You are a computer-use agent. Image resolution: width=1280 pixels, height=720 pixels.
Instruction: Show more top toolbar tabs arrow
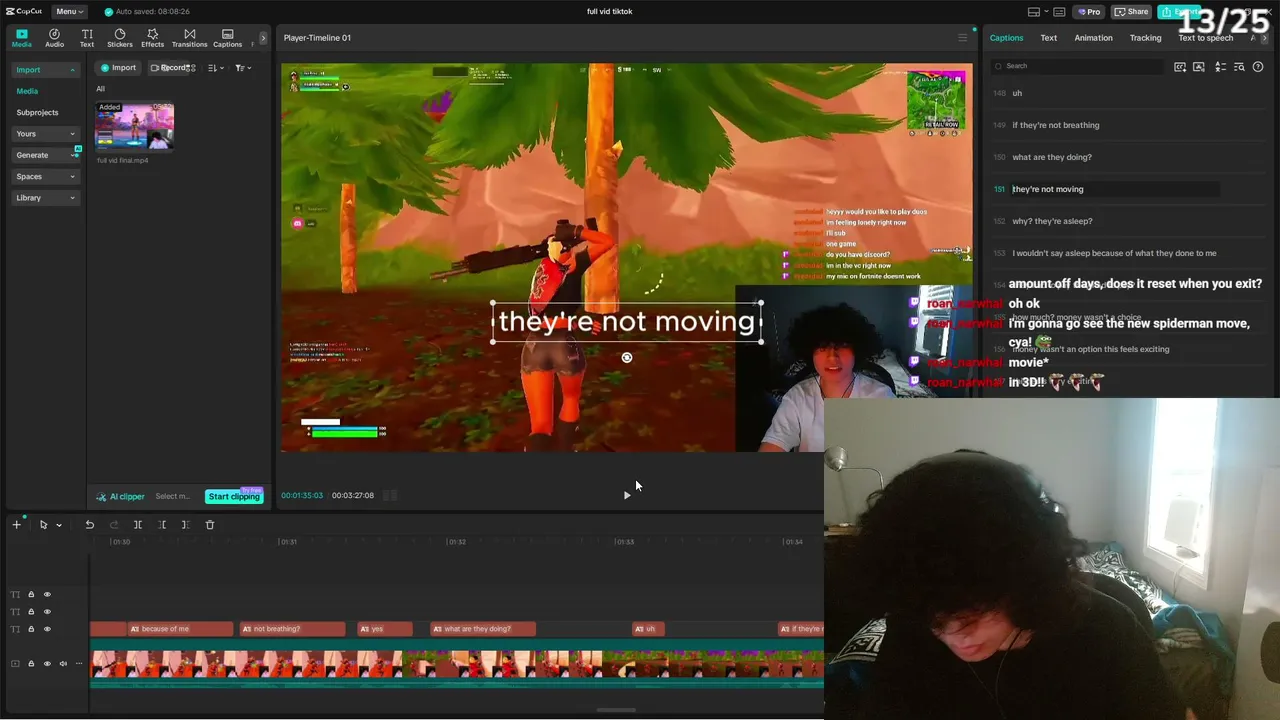point(263,38)
